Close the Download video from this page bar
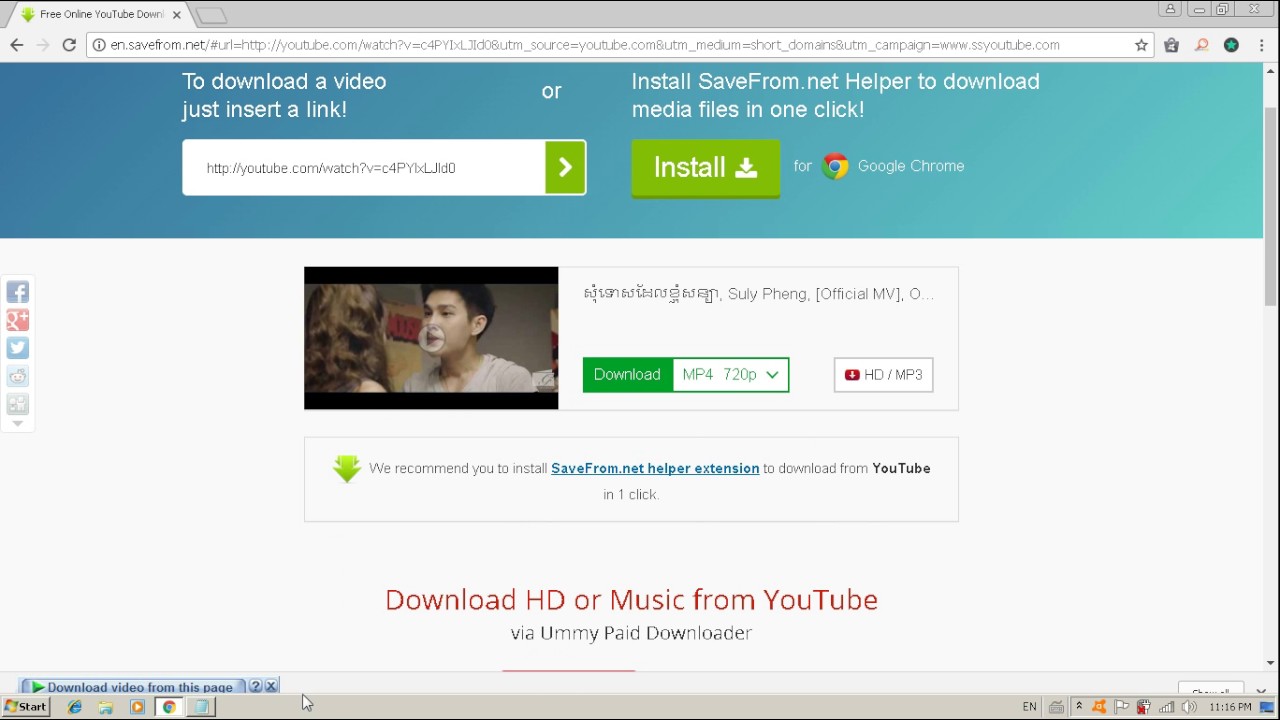This screenshot has width=1280, height=720. click(271, 686)
